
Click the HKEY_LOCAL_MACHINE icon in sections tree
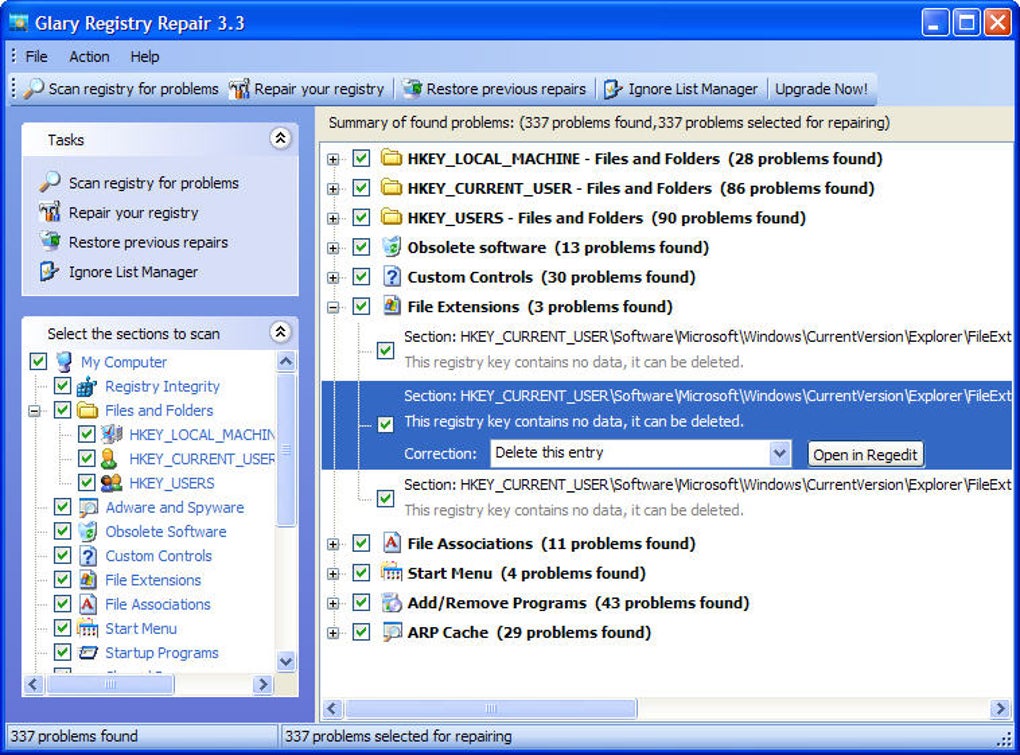click(x=111, y=434)
